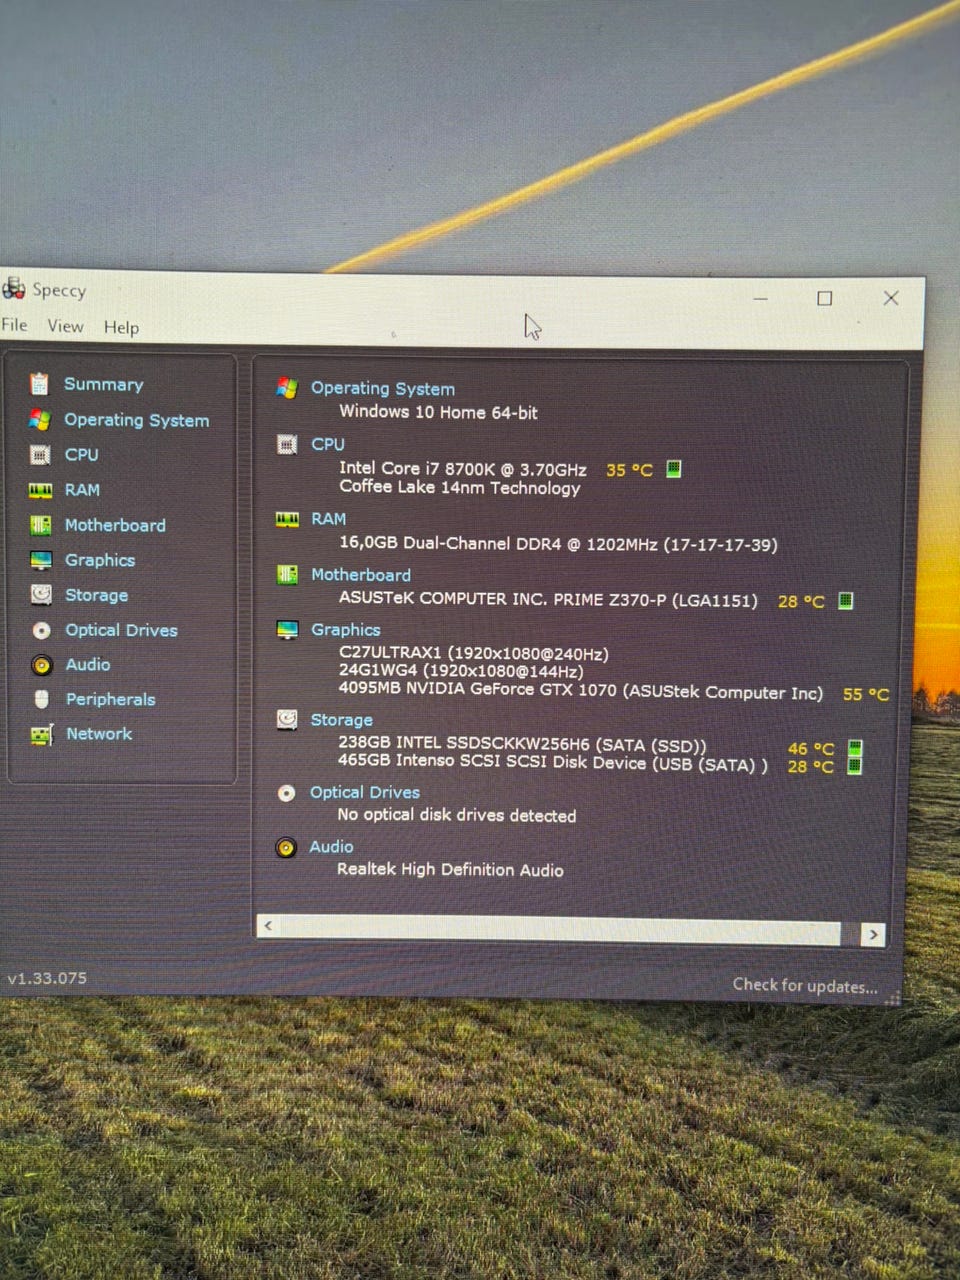Click the Summary clipboard icon in sidebar
This screenshot has width=960, height=1280.
[39, 383]
